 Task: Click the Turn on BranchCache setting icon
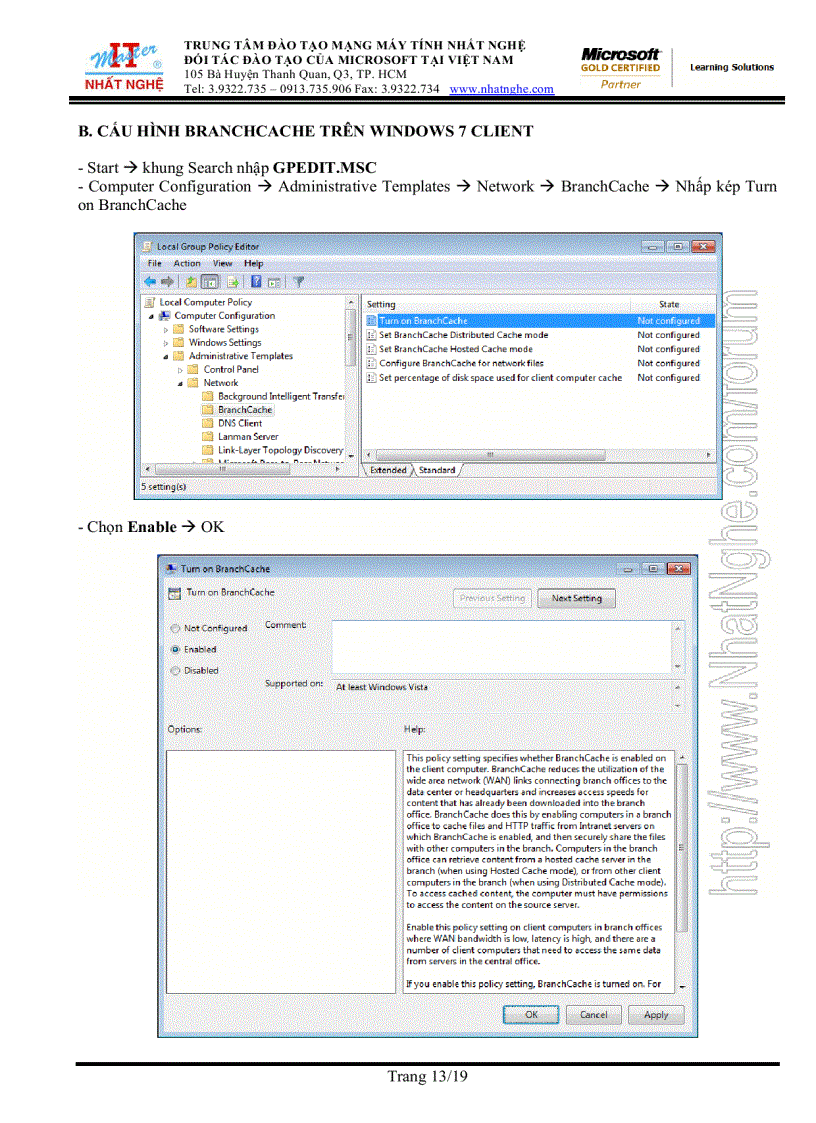pyautogui.click(x=372, y=321)
